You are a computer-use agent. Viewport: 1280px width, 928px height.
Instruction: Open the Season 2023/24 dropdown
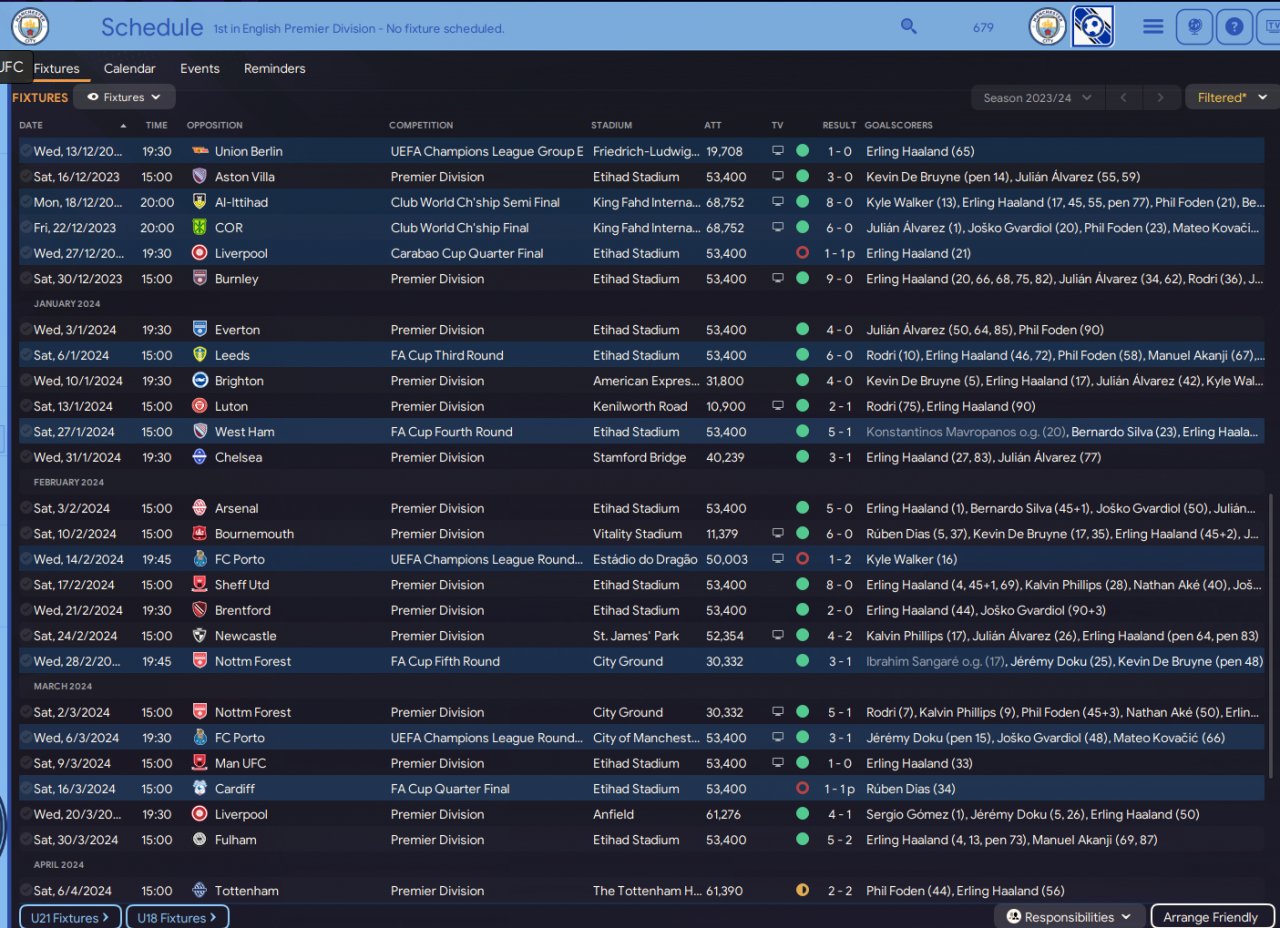[x=1037, y=98]
